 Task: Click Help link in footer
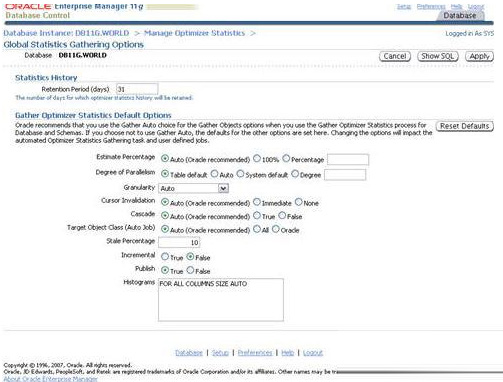coord(288,353)
